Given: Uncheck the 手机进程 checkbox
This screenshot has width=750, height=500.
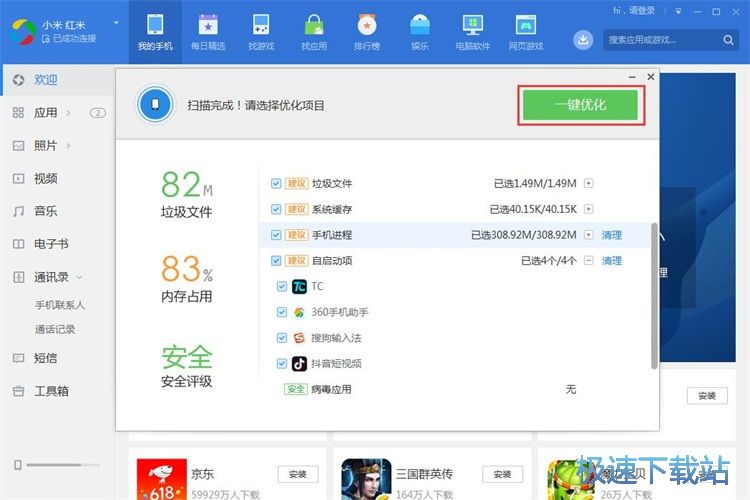Looking at the screenshot, I should tap(276, 235).
